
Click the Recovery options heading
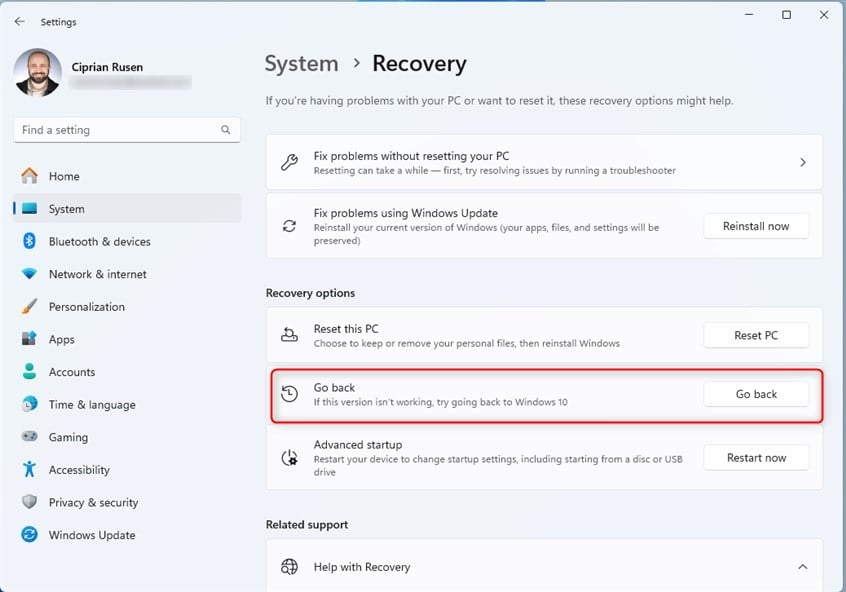point(310,293)
